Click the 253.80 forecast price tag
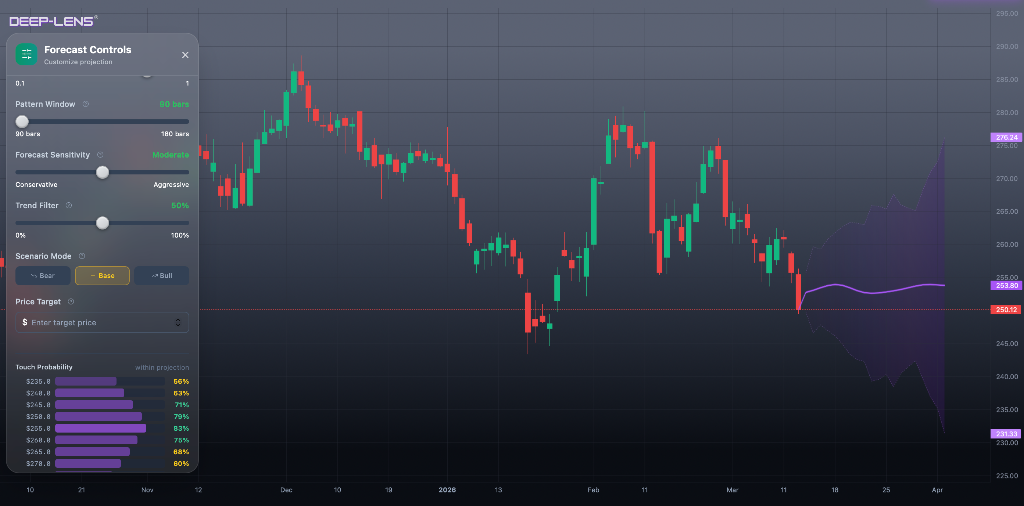 point(1007,285)
